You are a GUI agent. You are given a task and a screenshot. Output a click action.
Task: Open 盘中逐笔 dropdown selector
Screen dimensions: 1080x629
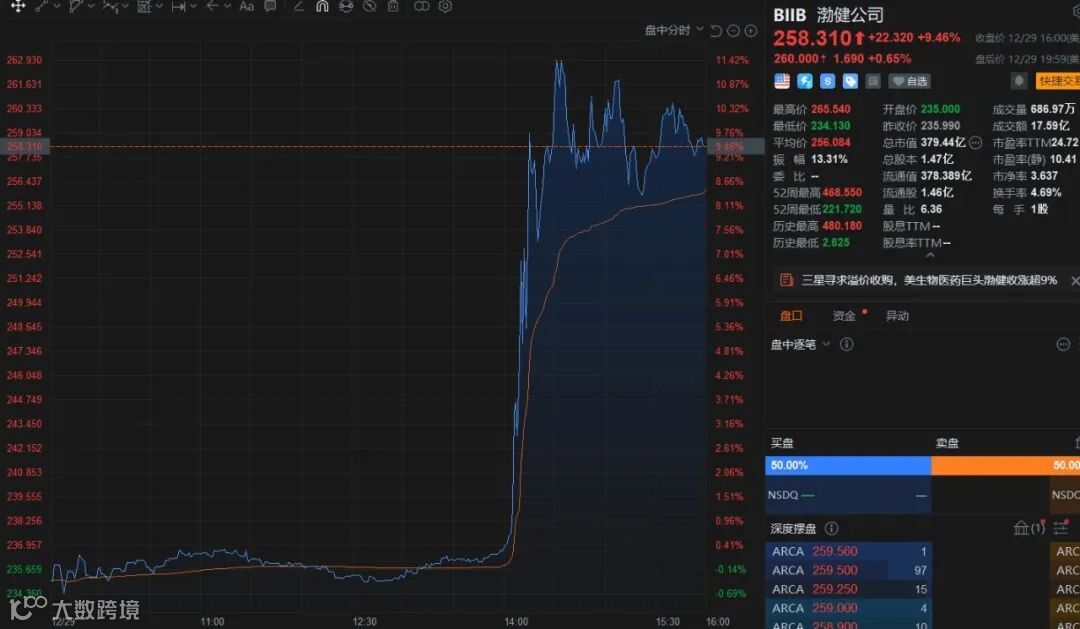[800, 344]
